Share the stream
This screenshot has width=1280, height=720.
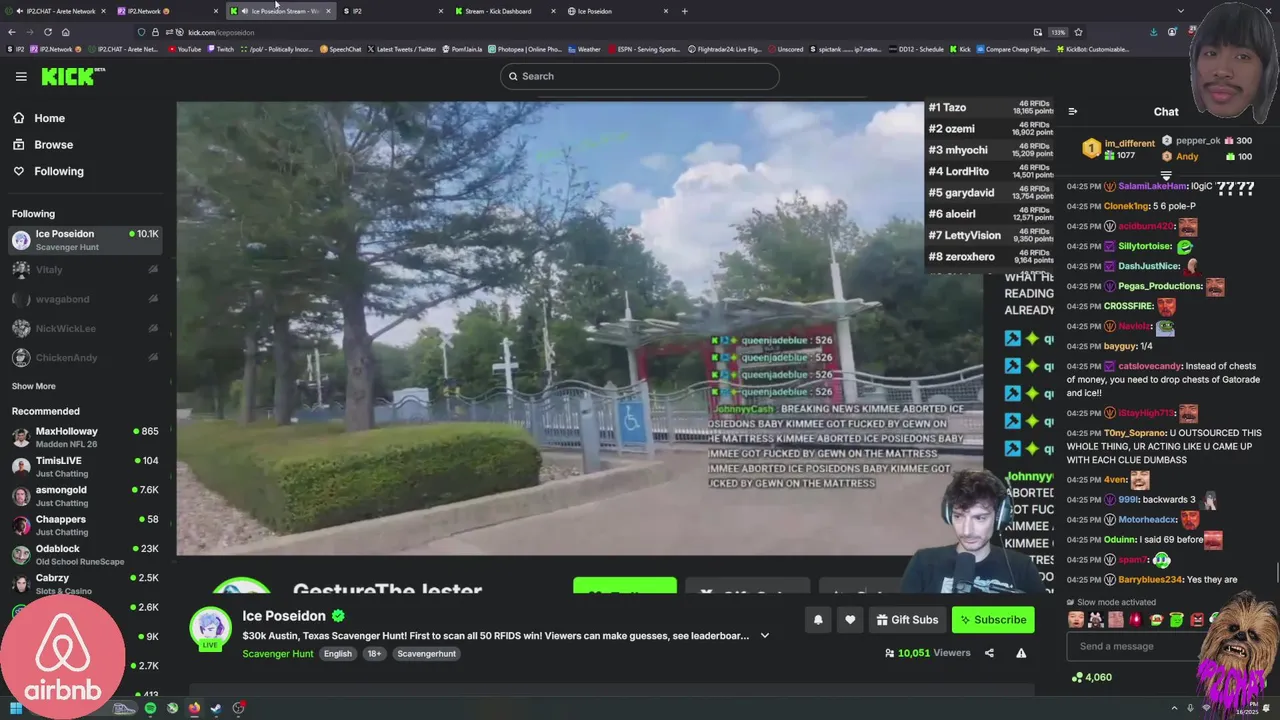989,653
